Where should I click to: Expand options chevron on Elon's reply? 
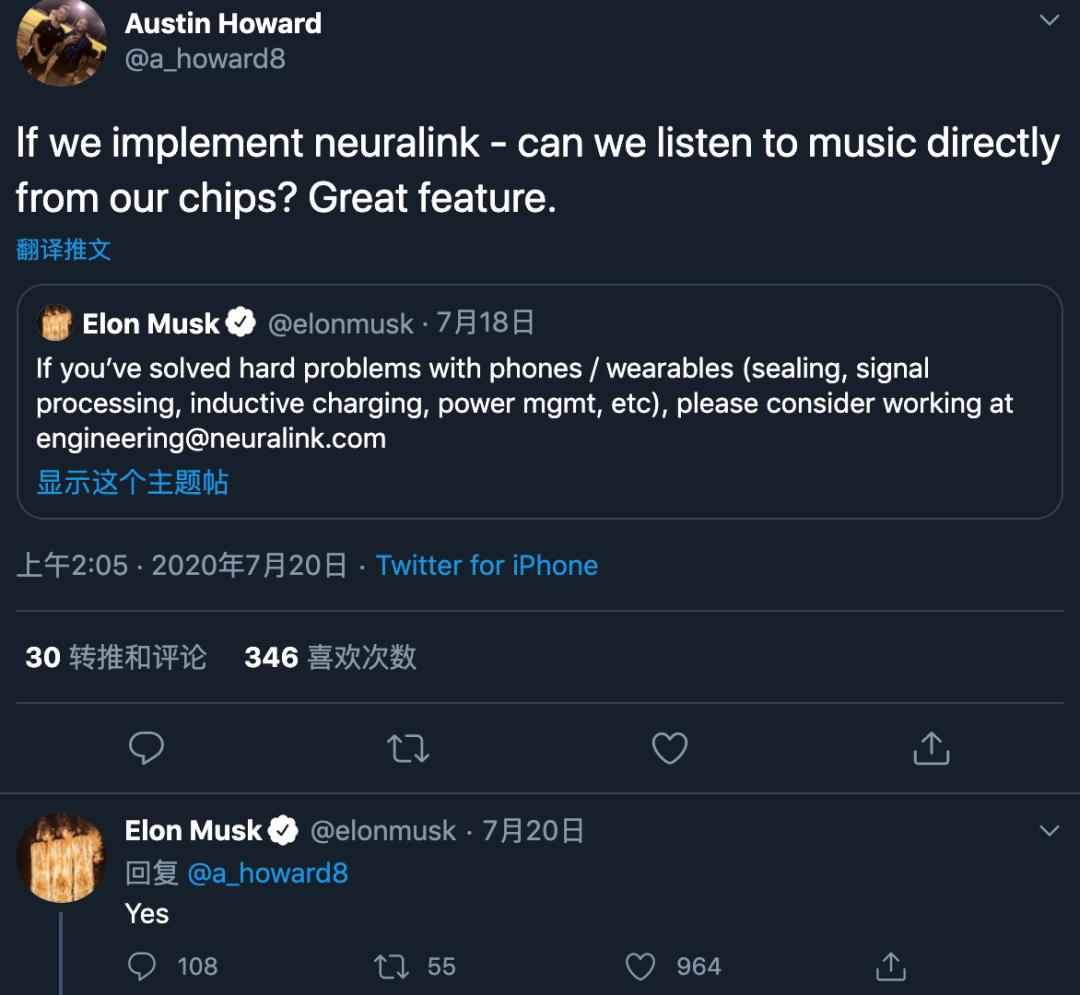click(x=1049, y=831)
